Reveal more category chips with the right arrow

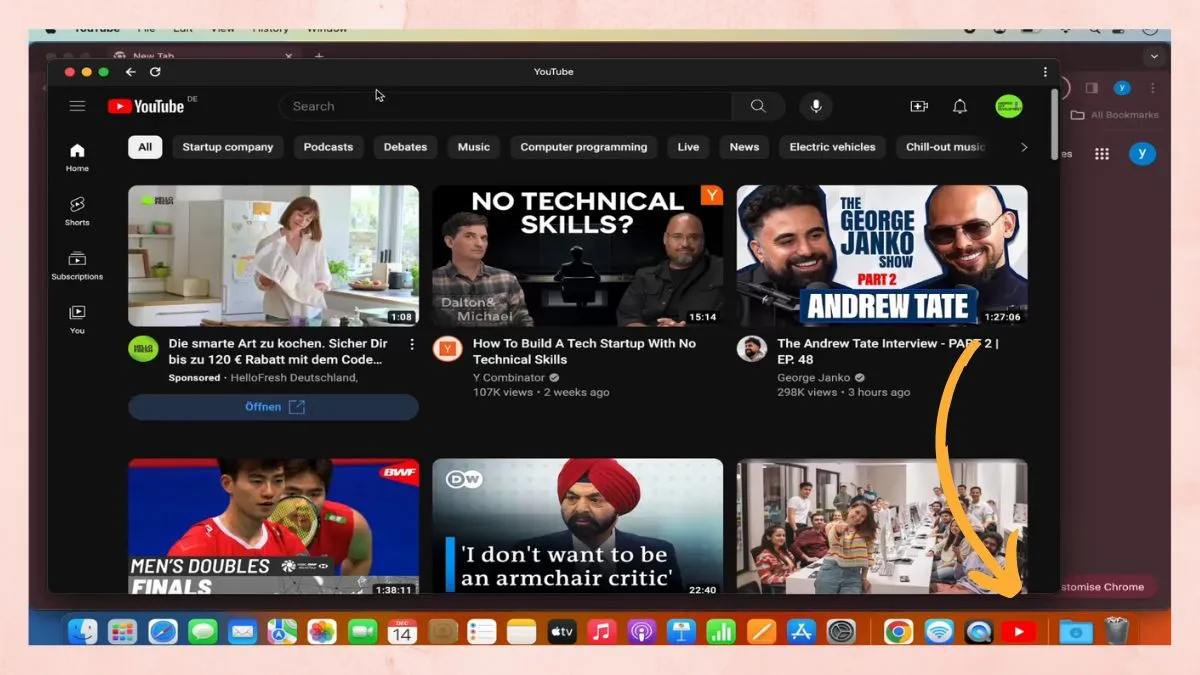pos(1024,147)
